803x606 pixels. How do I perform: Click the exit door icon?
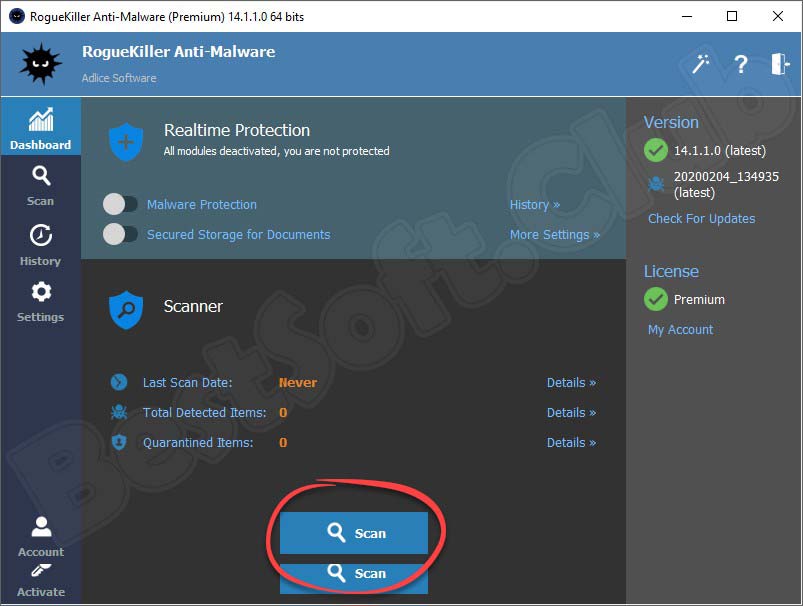point(780,64)
